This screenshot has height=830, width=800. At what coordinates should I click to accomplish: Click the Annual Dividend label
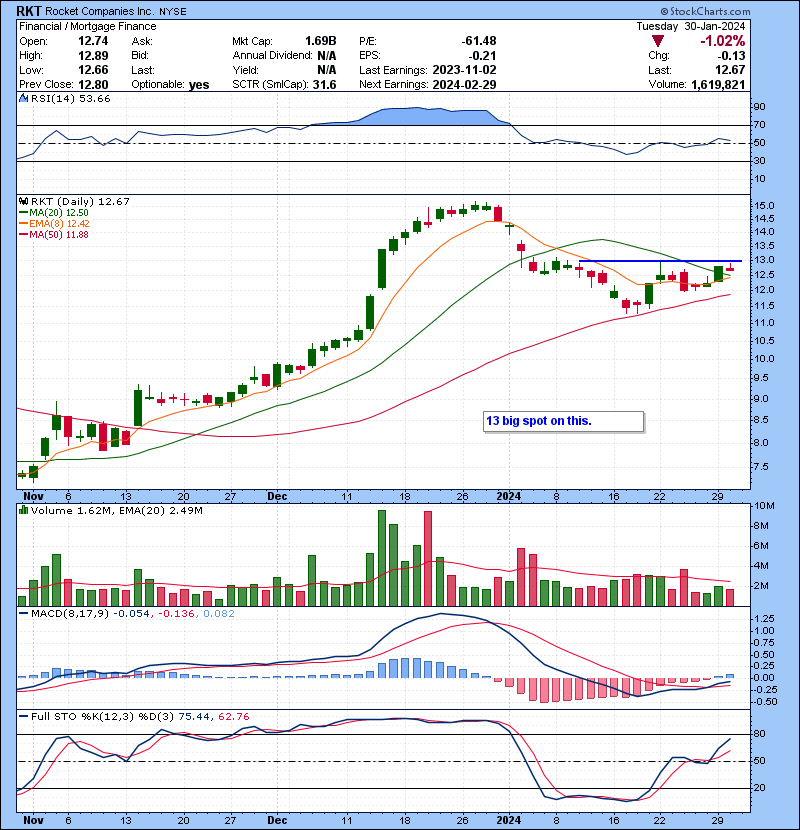[273, 56]
